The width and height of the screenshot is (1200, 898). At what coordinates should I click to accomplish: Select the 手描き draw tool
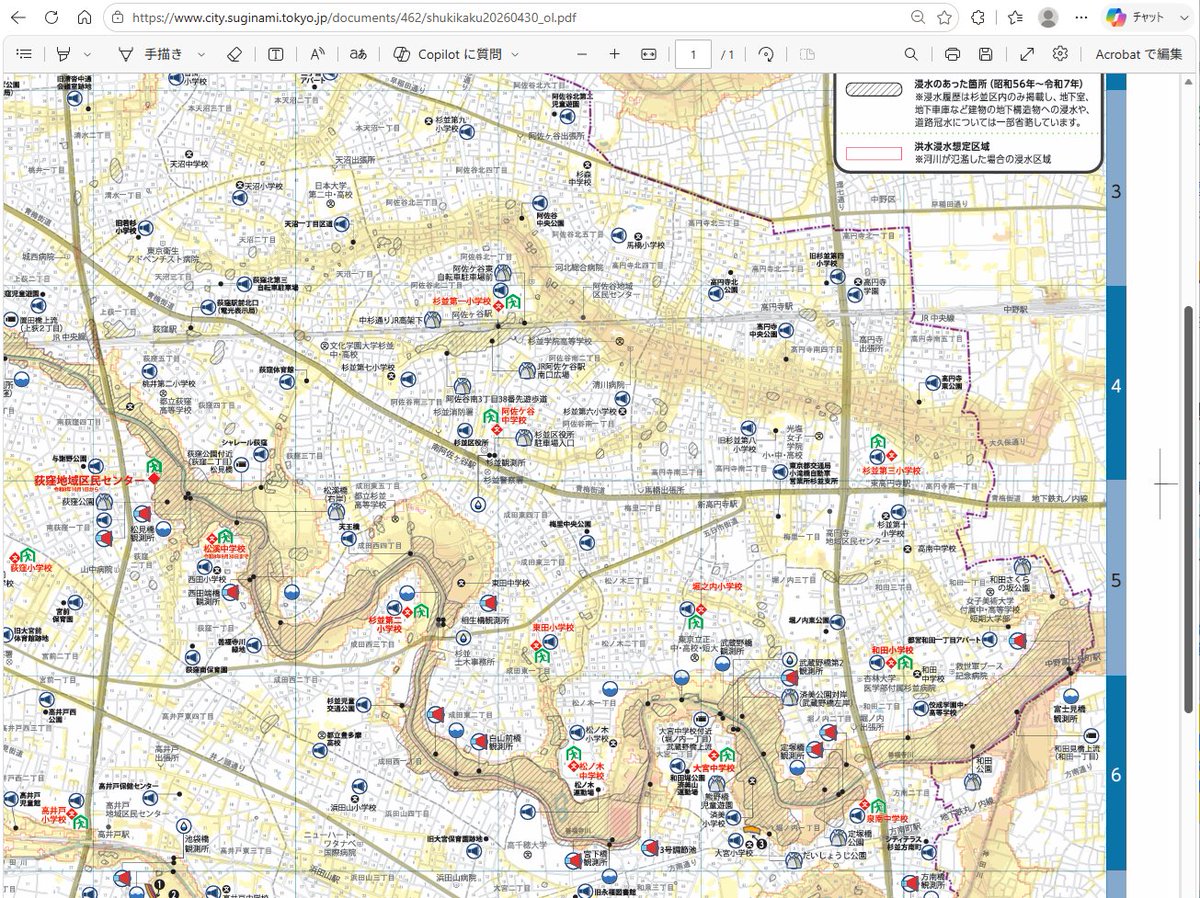151,54
